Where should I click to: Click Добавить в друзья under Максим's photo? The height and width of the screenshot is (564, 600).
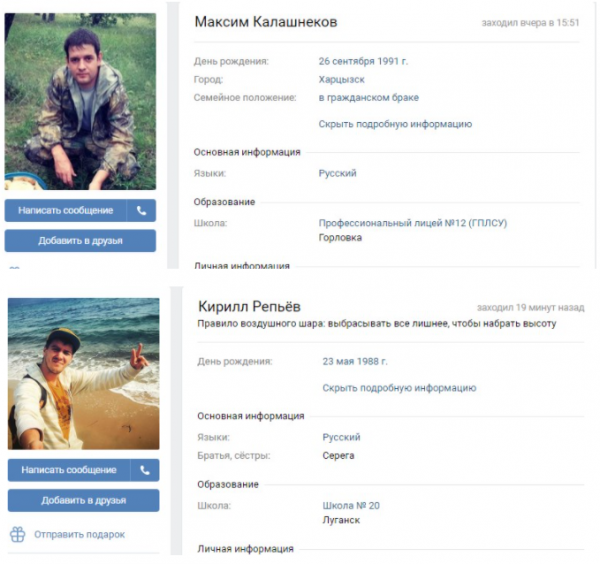click(x=80, y=241)
